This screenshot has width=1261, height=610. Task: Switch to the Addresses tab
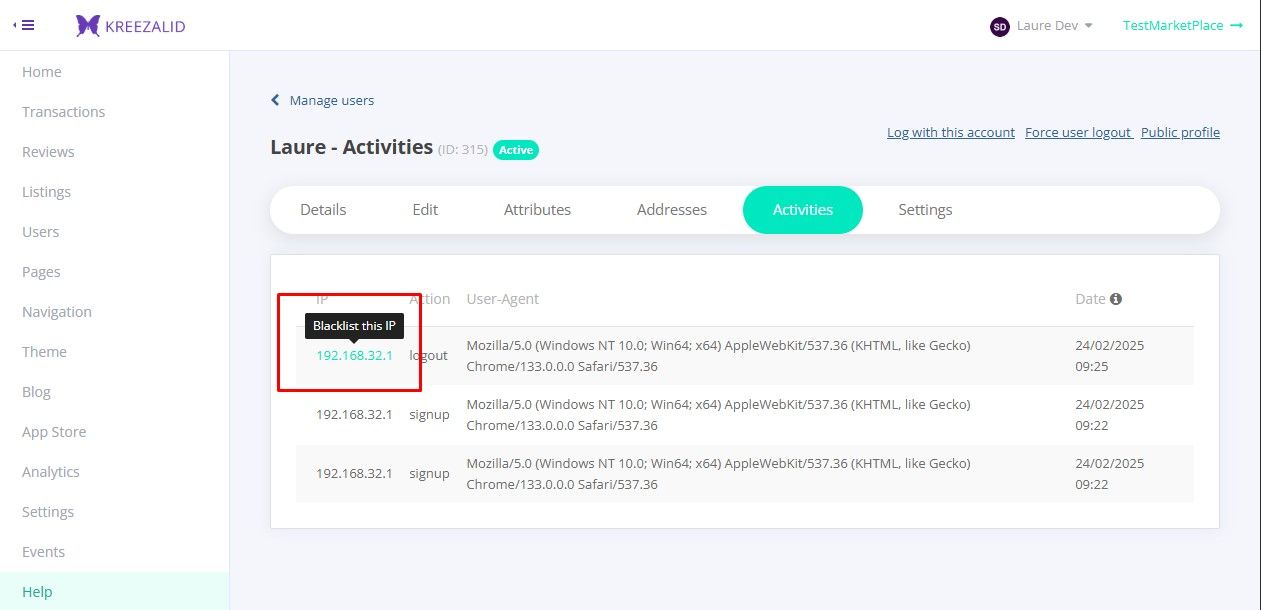pyautogui.click(x=672, y=210)
